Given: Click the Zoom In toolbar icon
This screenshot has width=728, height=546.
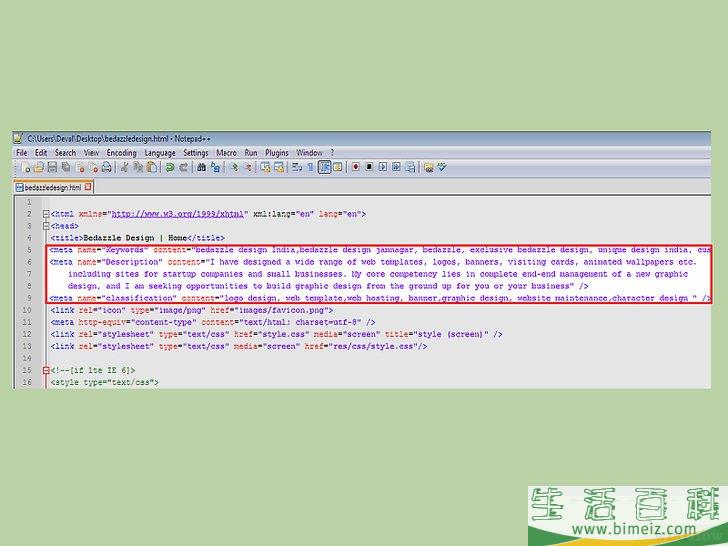Looking at the screenshot, I should [x=234, y=167].
